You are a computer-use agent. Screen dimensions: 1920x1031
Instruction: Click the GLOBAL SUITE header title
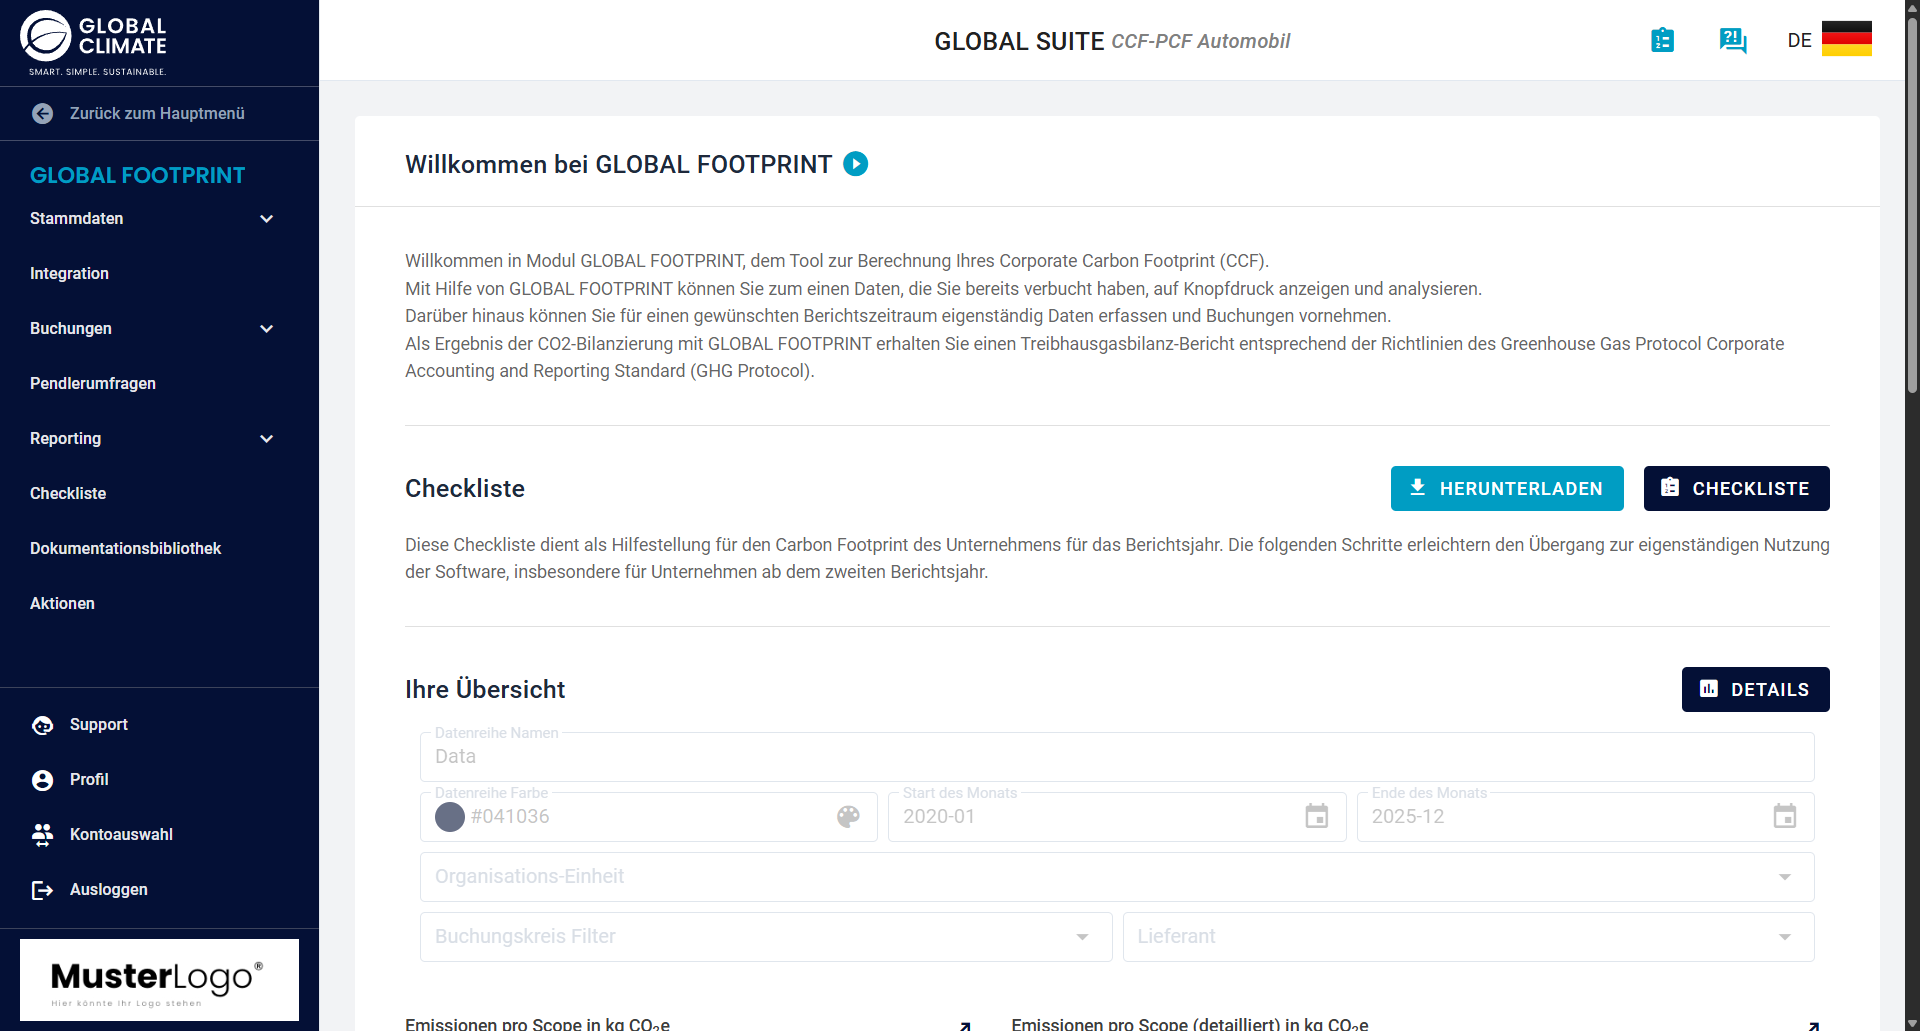1019,41
